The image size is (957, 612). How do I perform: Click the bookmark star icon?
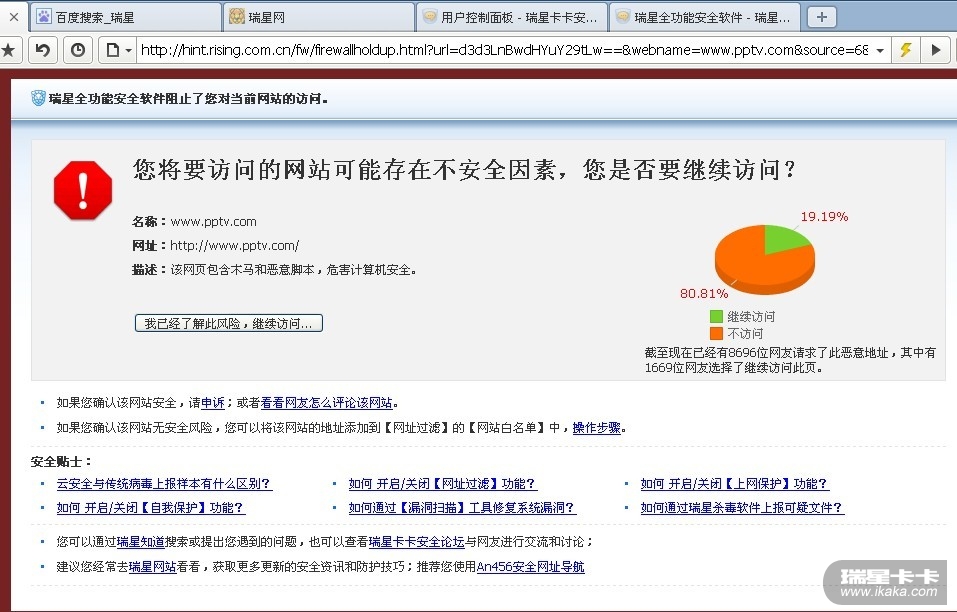(8, 50)
